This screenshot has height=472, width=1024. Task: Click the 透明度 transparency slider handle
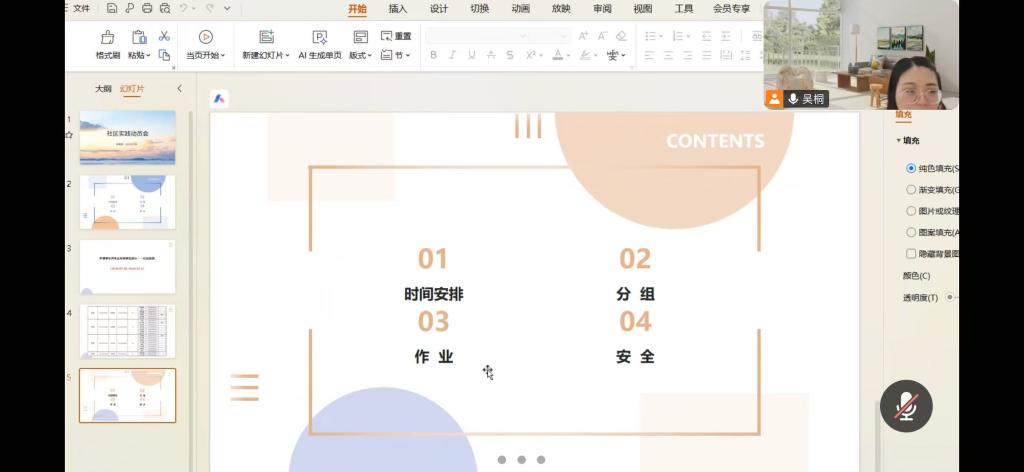point(949,297)
